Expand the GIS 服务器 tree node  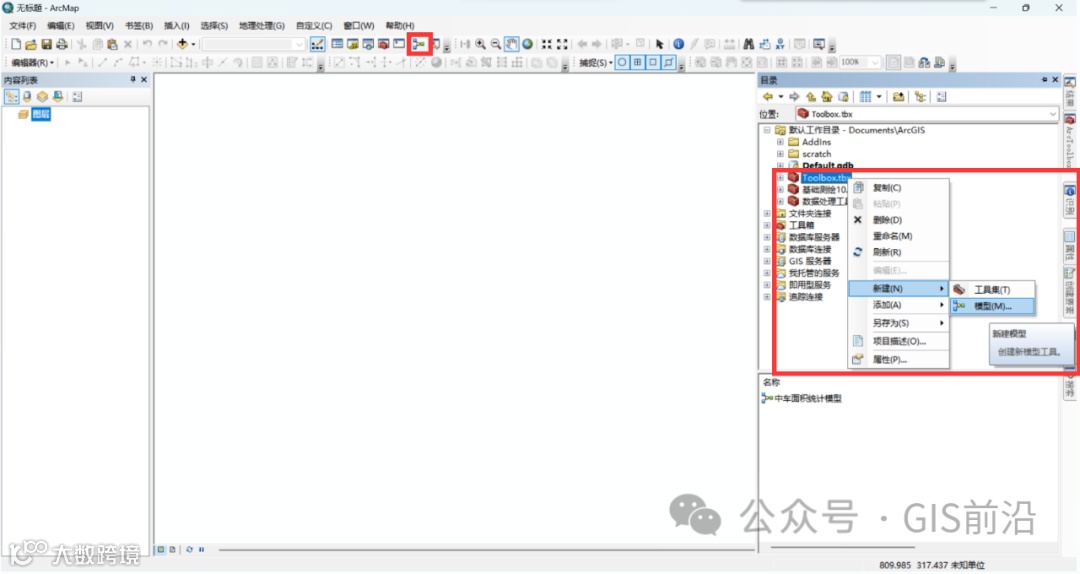(767, 261)
